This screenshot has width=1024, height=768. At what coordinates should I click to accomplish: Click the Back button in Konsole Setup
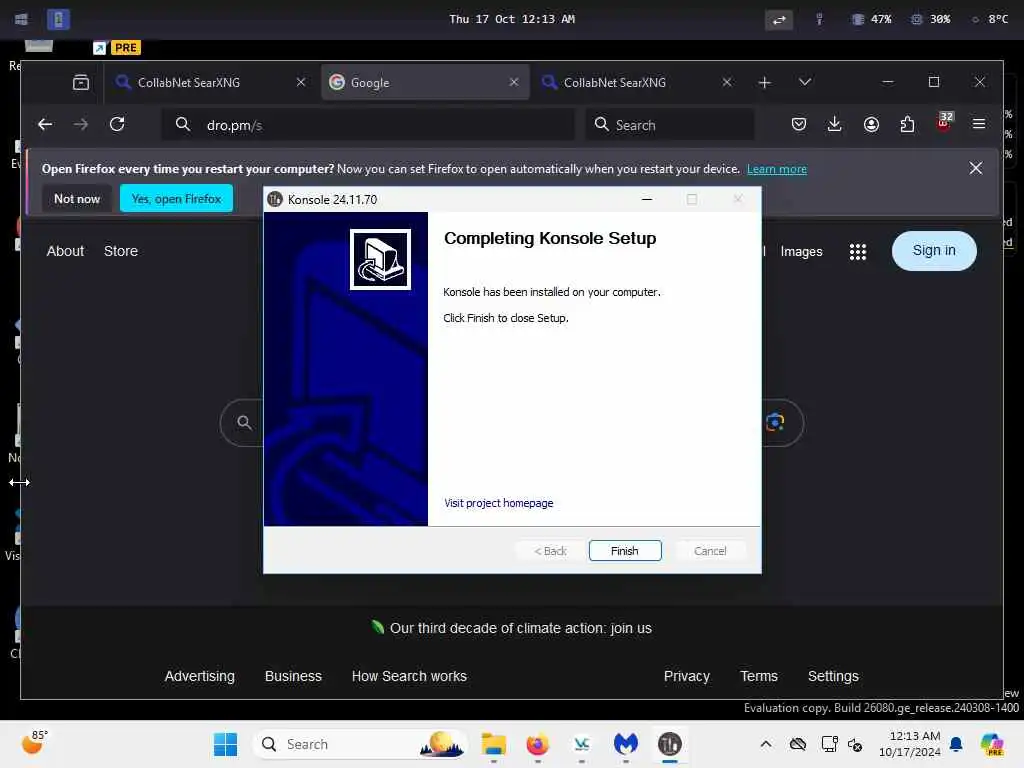(x=550, y=551)
